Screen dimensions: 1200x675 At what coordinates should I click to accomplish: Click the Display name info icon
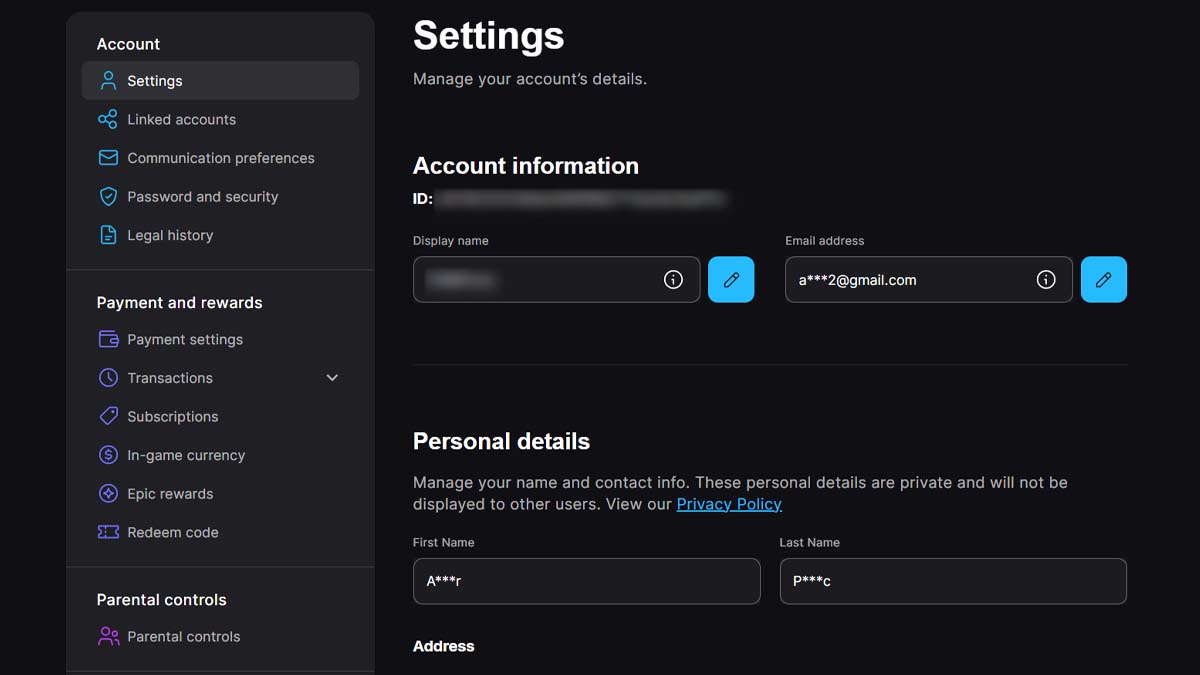click(673, 280)
